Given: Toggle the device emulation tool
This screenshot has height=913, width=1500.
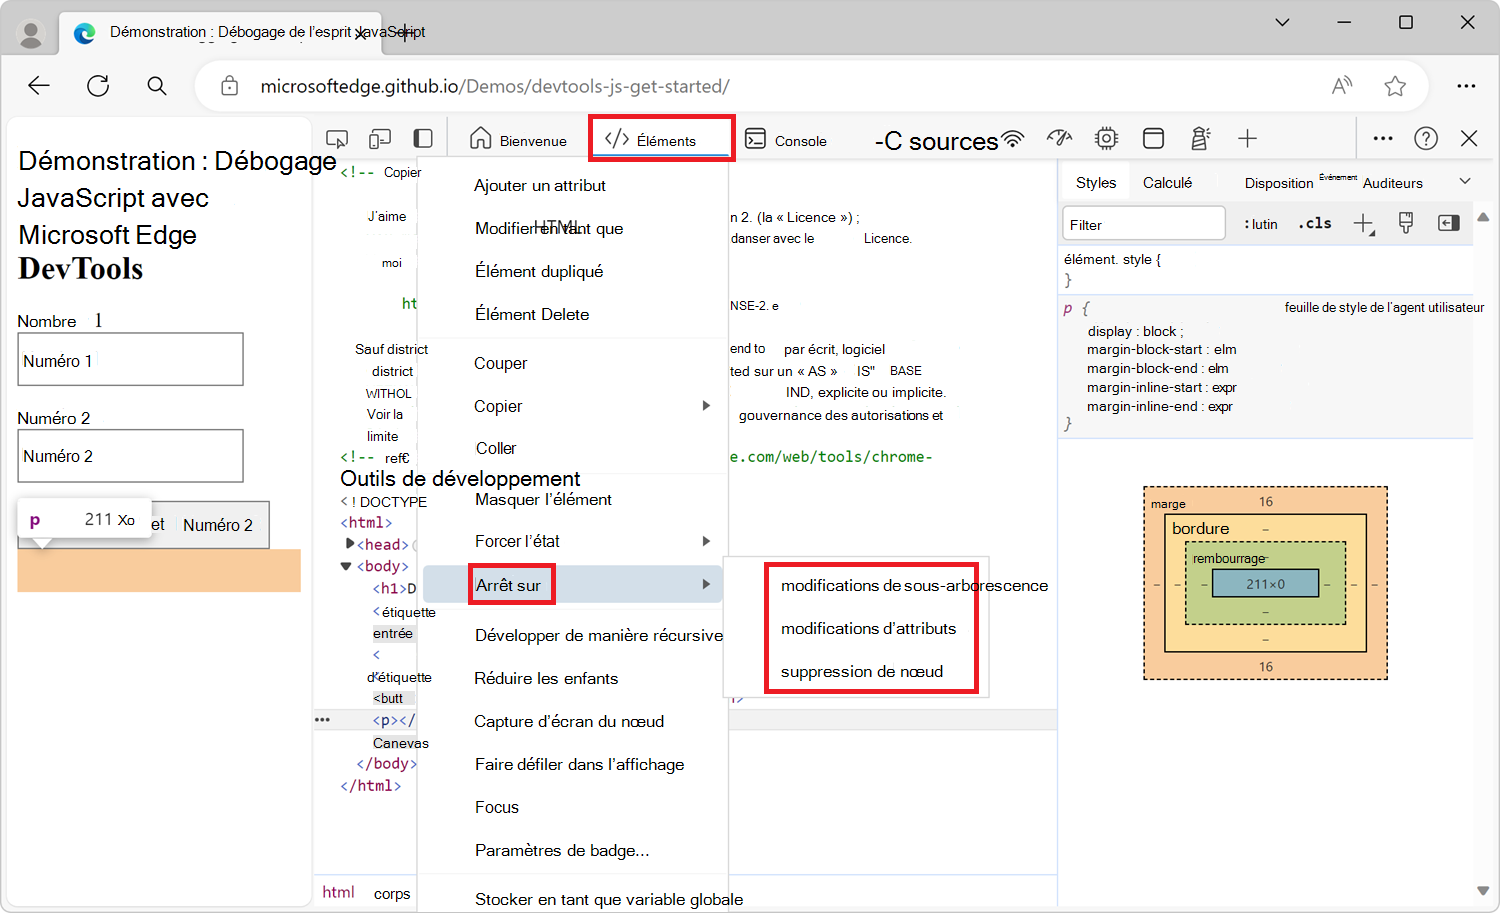Looking at the screenshot, I should coord(380,138).
